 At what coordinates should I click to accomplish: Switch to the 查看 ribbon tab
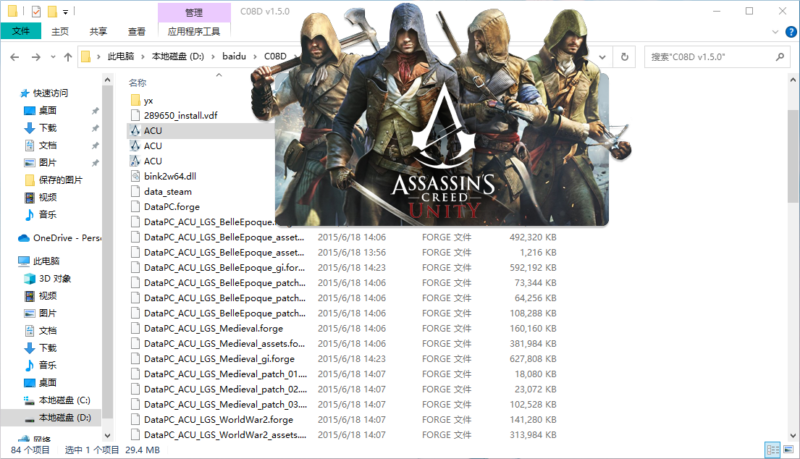click(x=136, y=32)
